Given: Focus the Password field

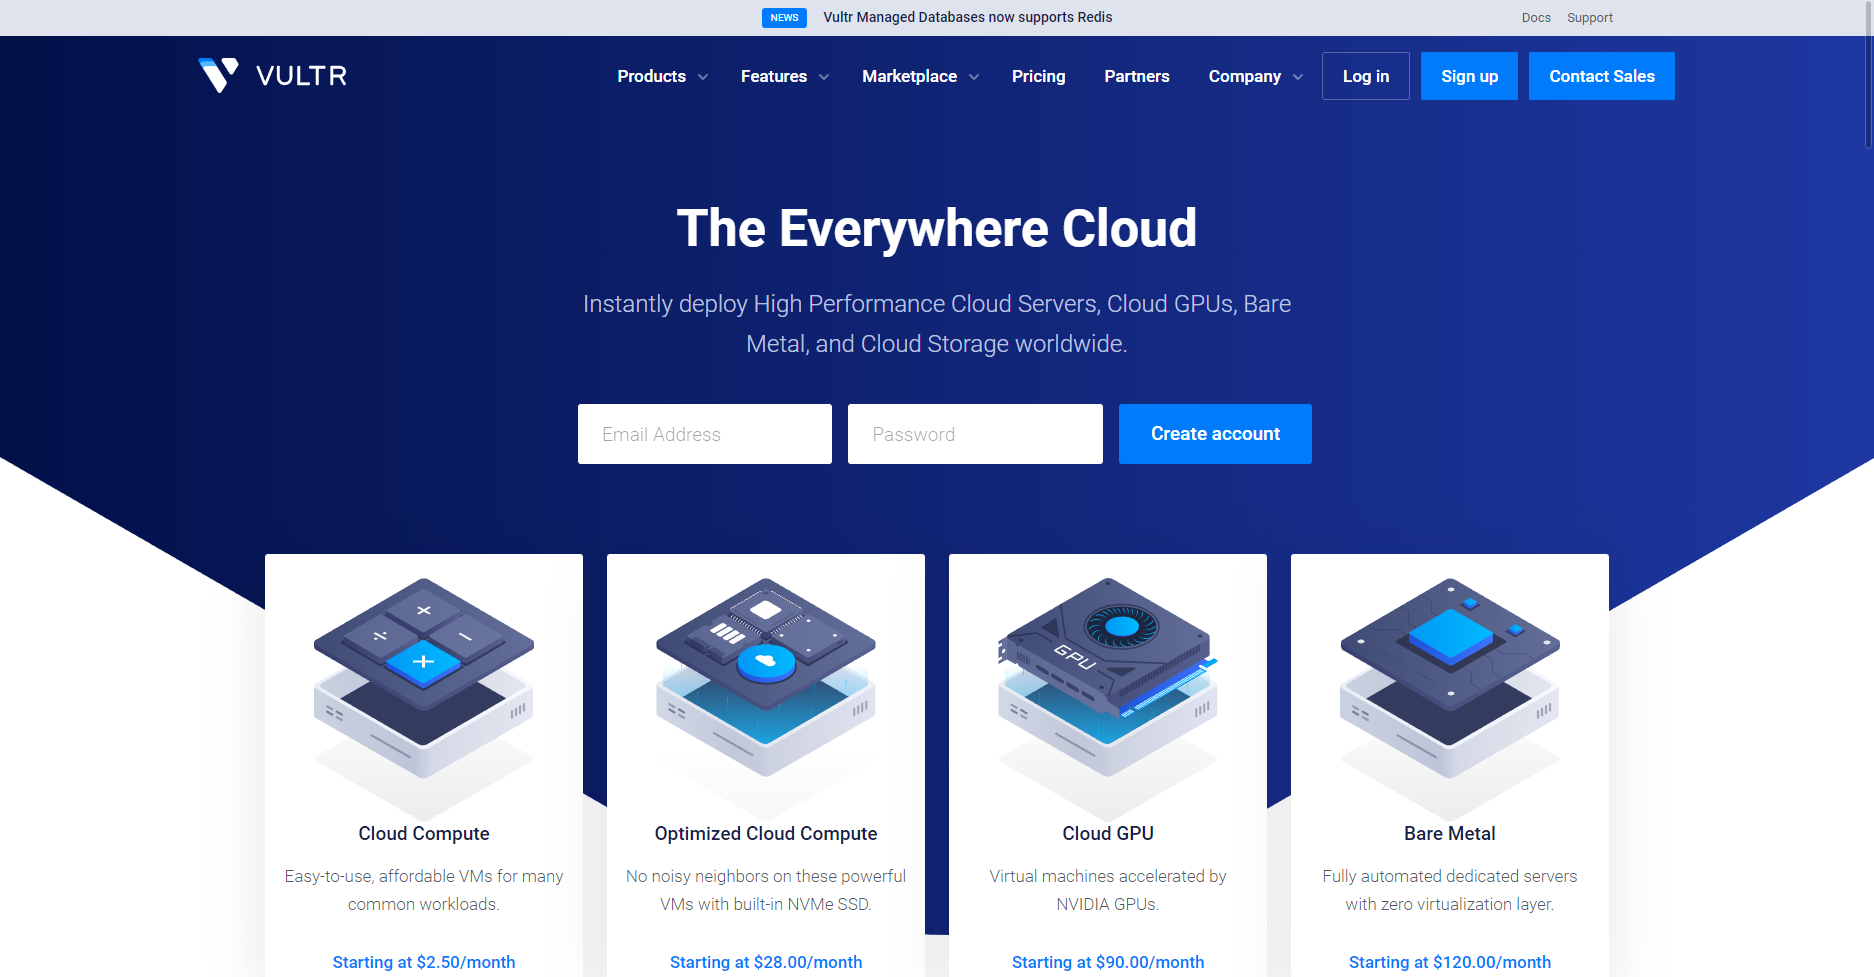Looking at the screenshot, I should 975,434.
